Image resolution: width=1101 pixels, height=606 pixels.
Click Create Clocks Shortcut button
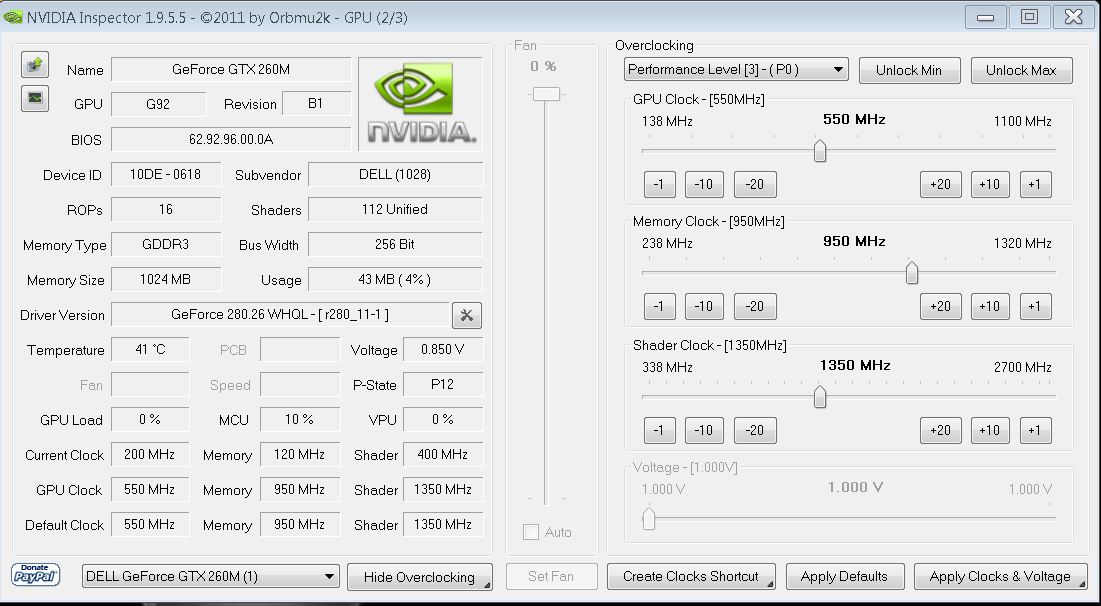point(691,577)
